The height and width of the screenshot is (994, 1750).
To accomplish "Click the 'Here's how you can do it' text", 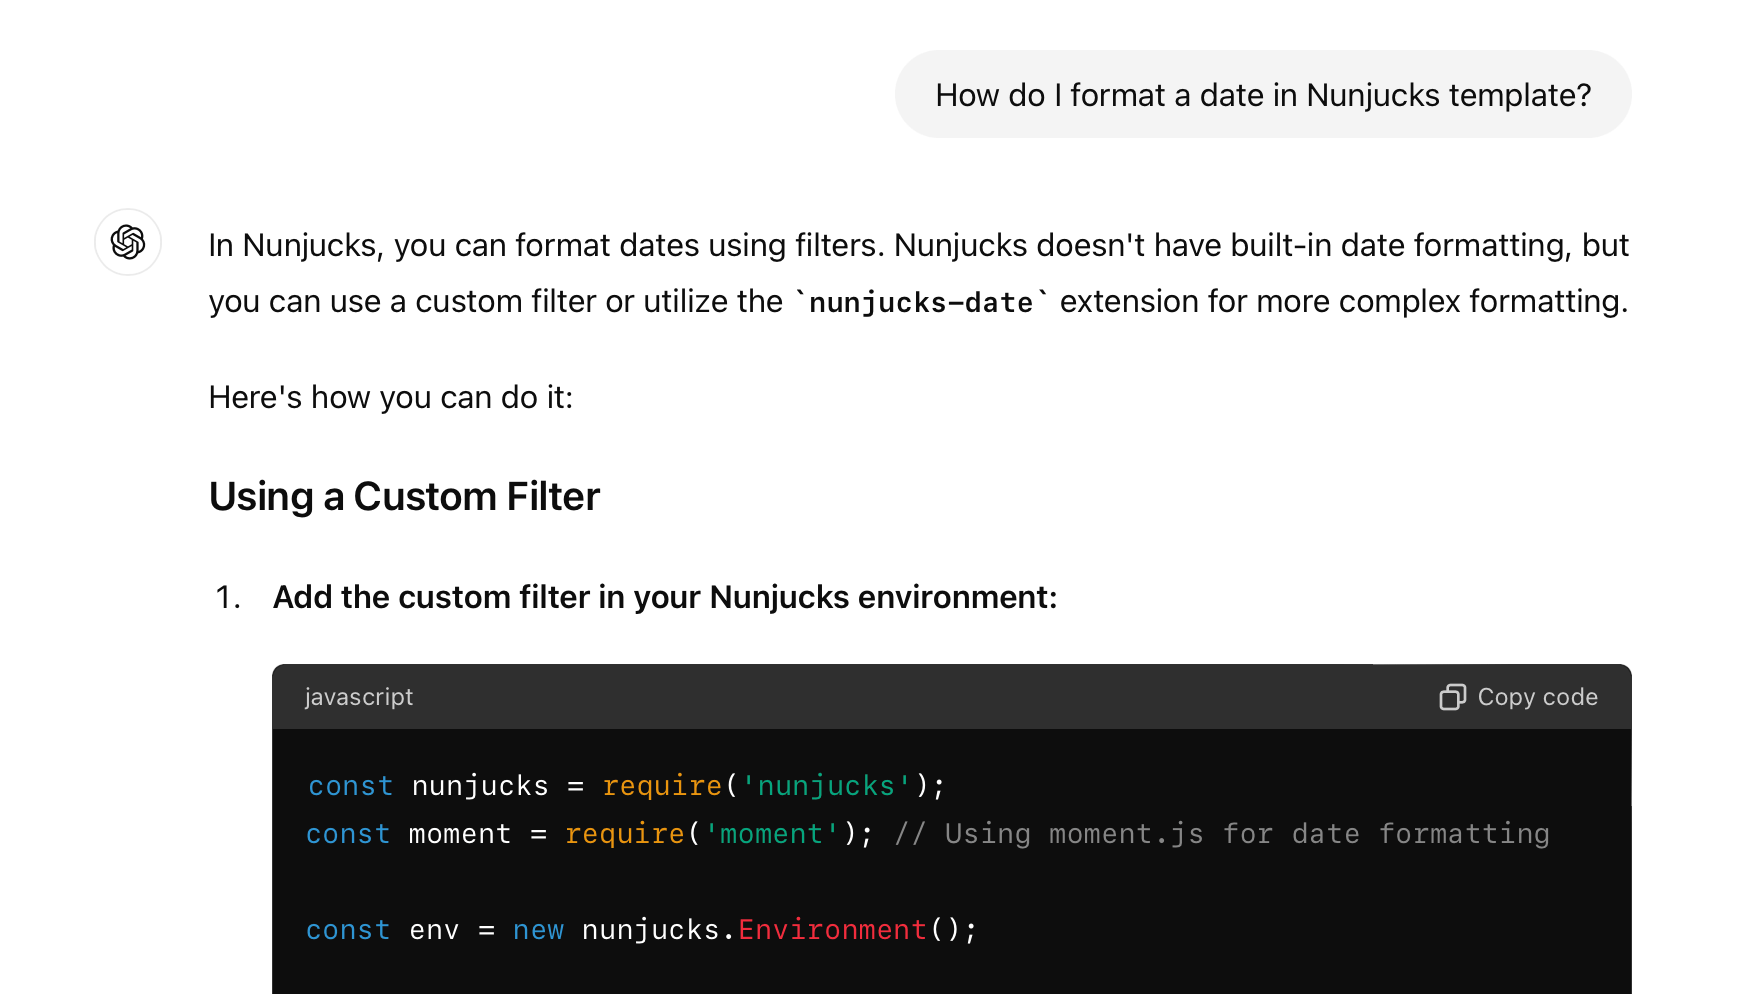I will tap(391, 397).
